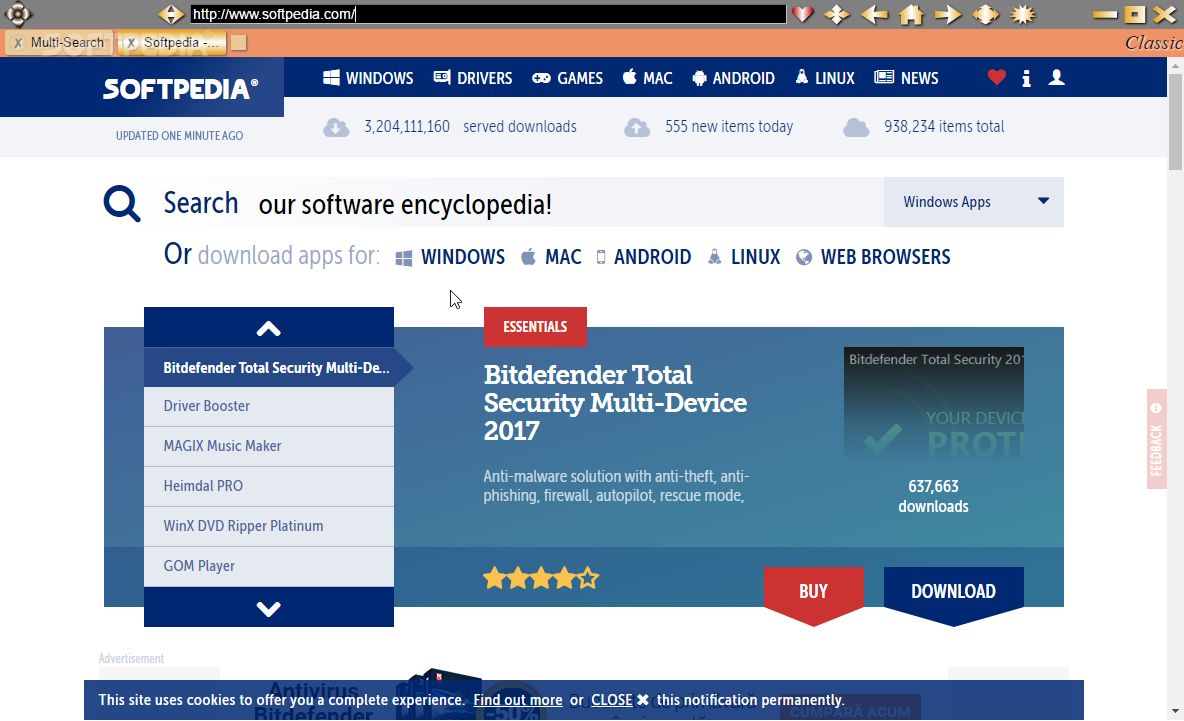This screenshot has width=1184, height=721.
Task: Click the user account icon
Action: (1056, 77)
